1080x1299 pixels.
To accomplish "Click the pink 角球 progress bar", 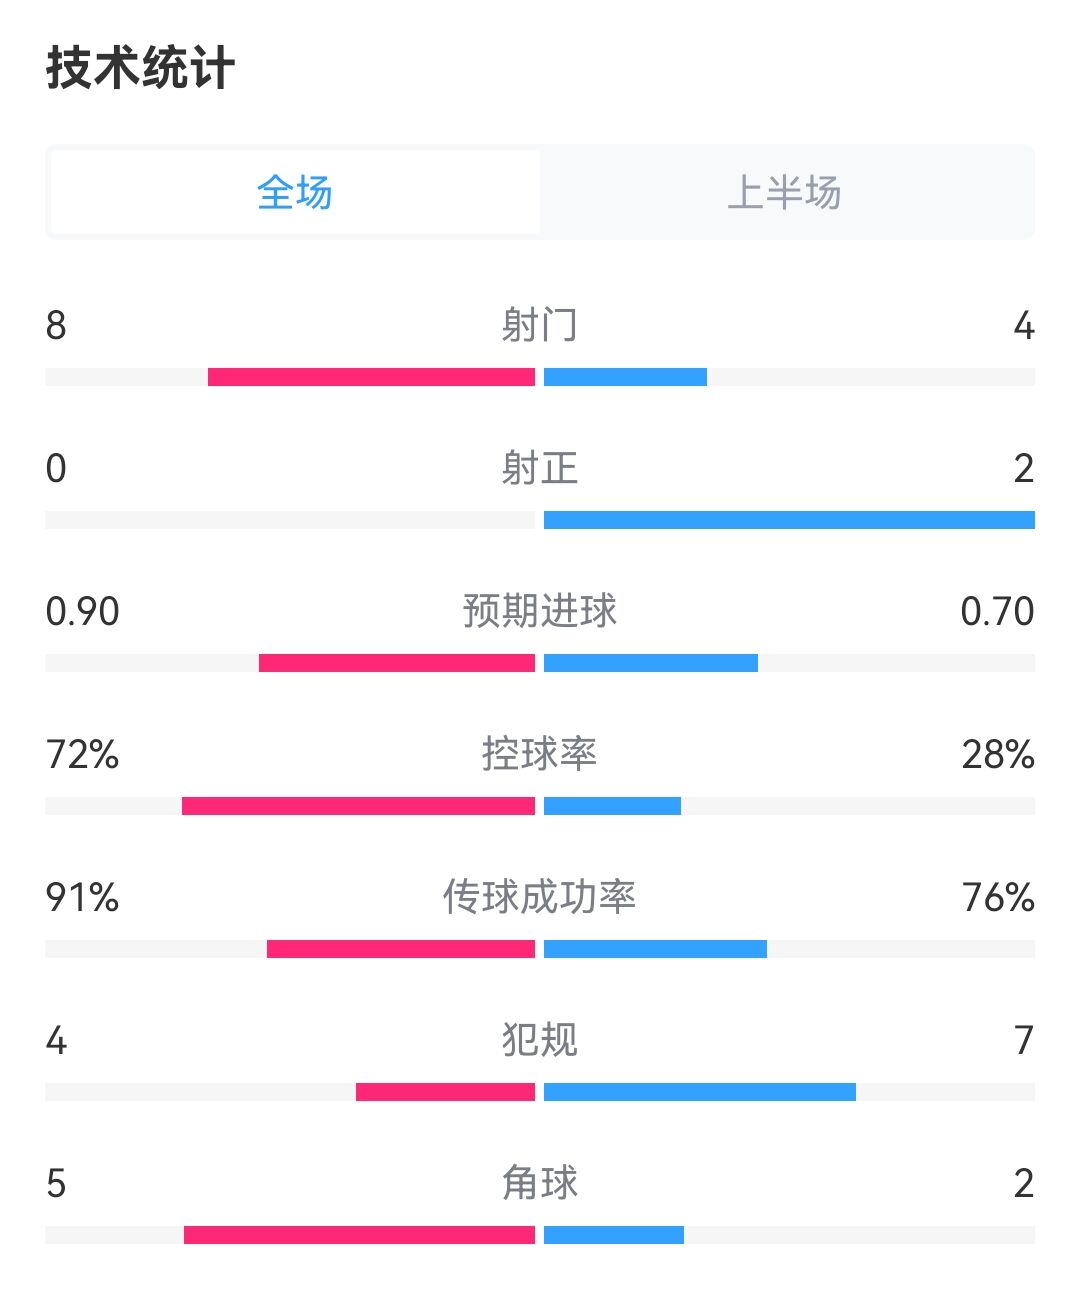I will coord(359,1235).
